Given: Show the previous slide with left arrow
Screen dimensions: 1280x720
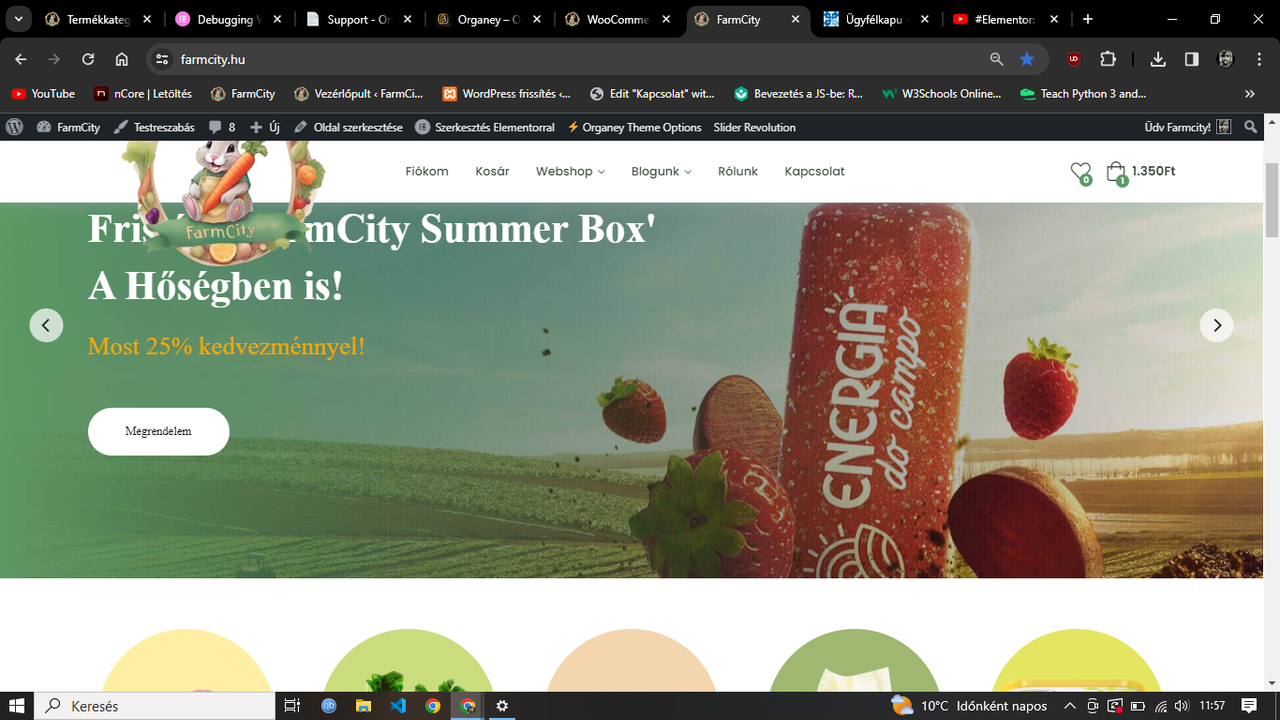Looking at the screenshot, I should point(46,325).
